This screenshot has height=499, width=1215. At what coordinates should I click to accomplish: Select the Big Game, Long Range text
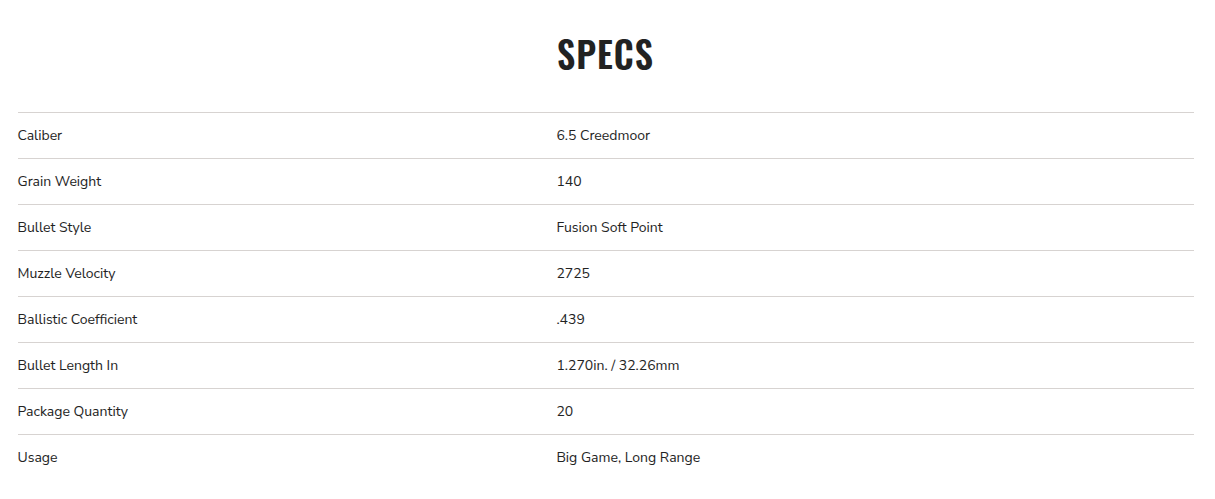click(x=628, y=458)
